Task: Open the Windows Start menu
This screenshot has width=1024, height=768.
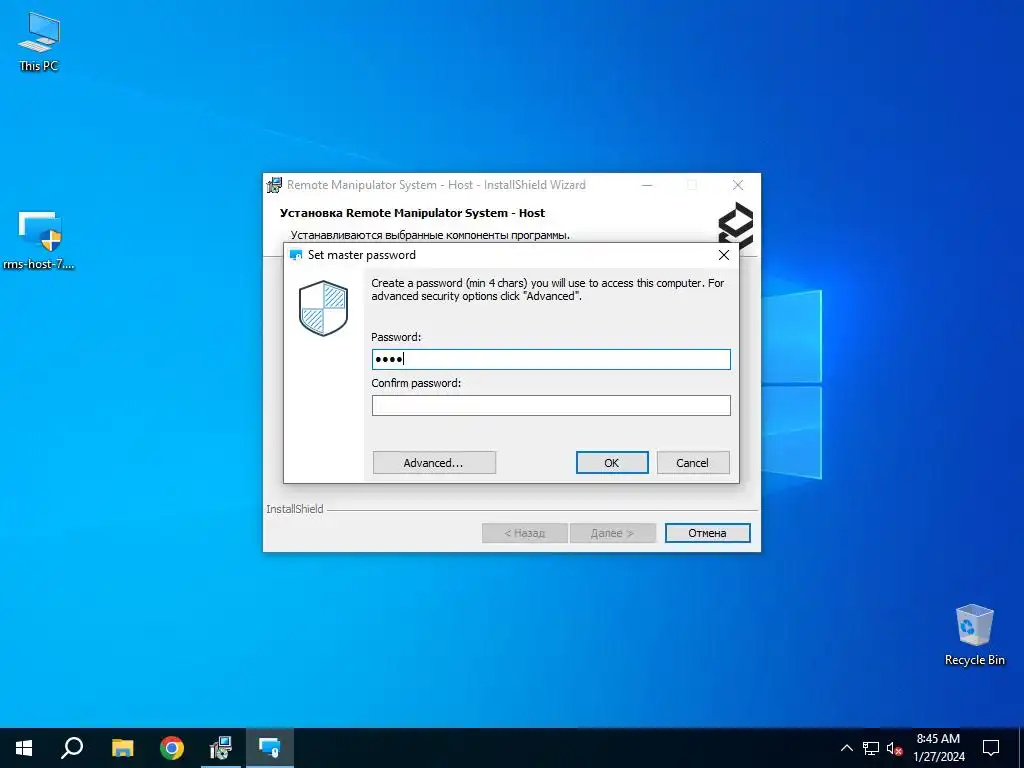Action: [24, 748]
